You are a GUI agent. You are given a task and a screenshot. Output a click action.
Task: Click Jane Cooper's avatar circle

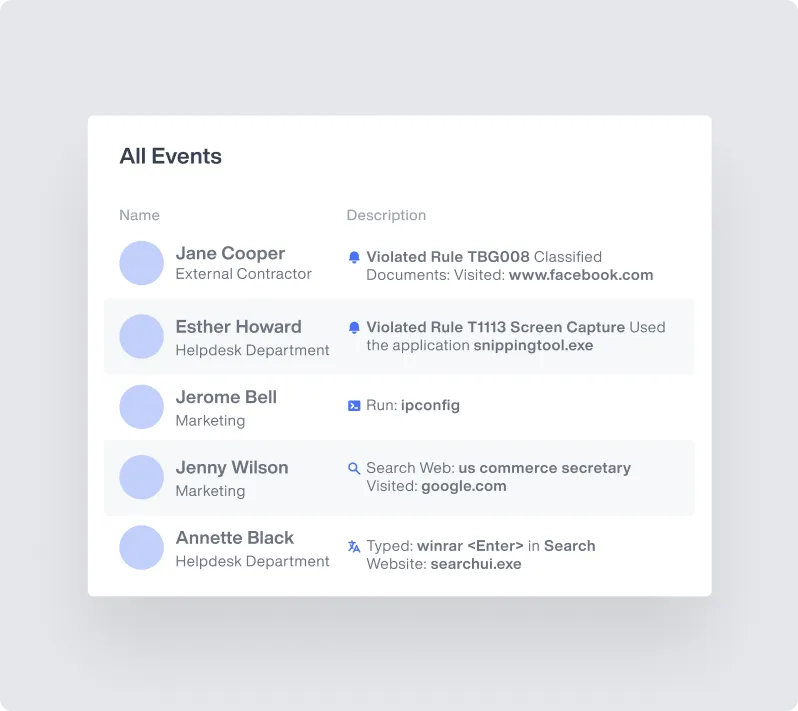click(x=141, y=263)
